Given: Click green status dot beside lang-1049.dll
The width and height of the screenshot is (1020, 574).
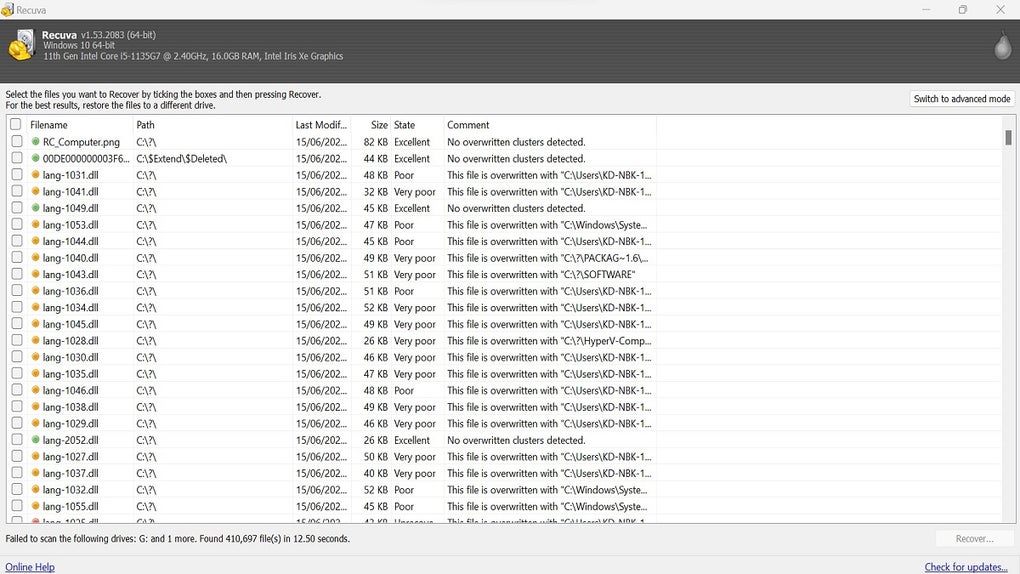Looking at the screenshot, I should coord(36,208).
